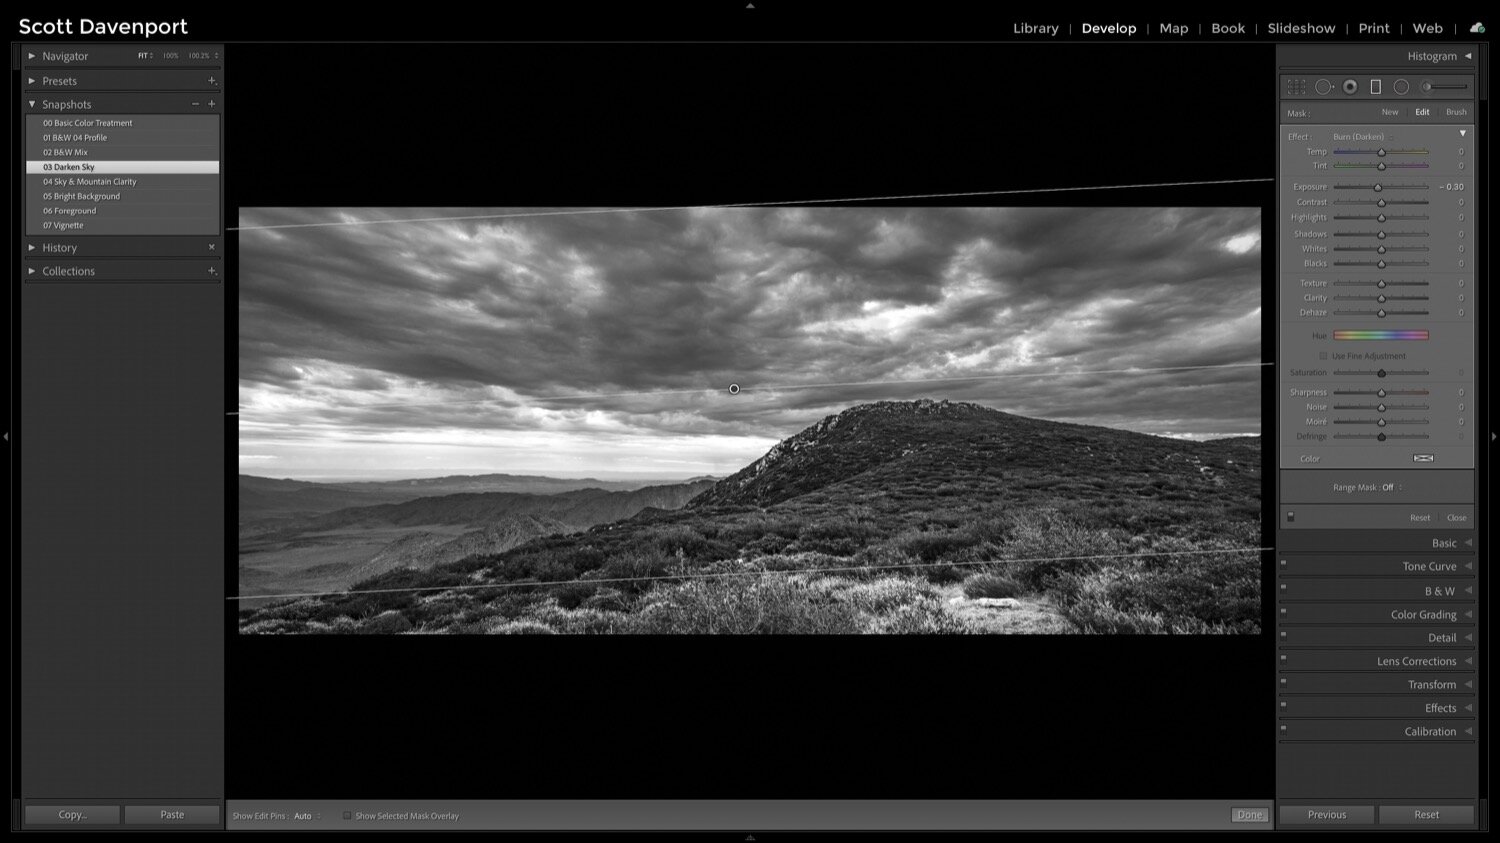Select the Adjustment Brush tool icon
1500x843 pixels.
[x=1445, y=87]
